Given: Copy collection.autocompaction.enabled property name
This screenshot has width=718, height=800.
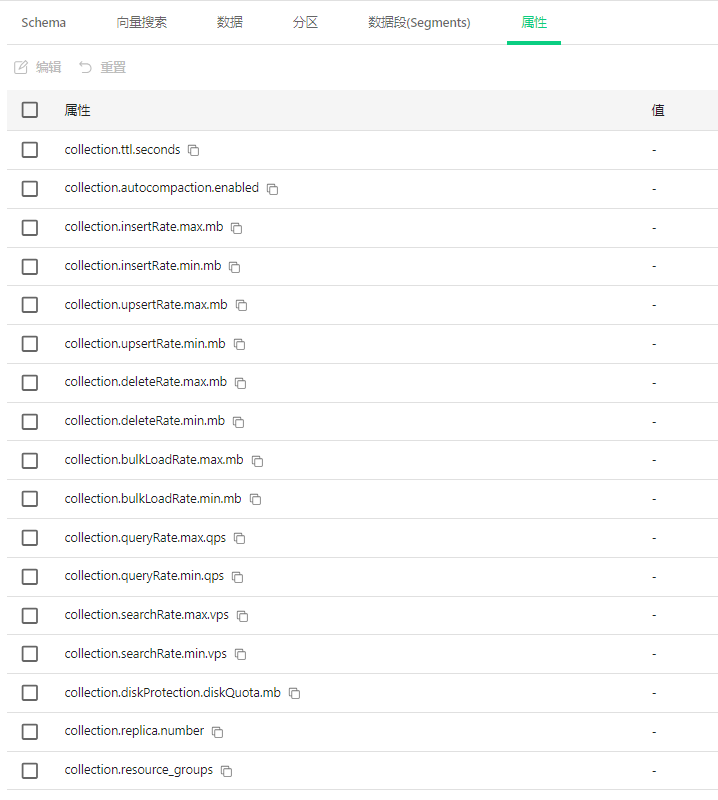Looking at the screenshot, I should point(272,189).
